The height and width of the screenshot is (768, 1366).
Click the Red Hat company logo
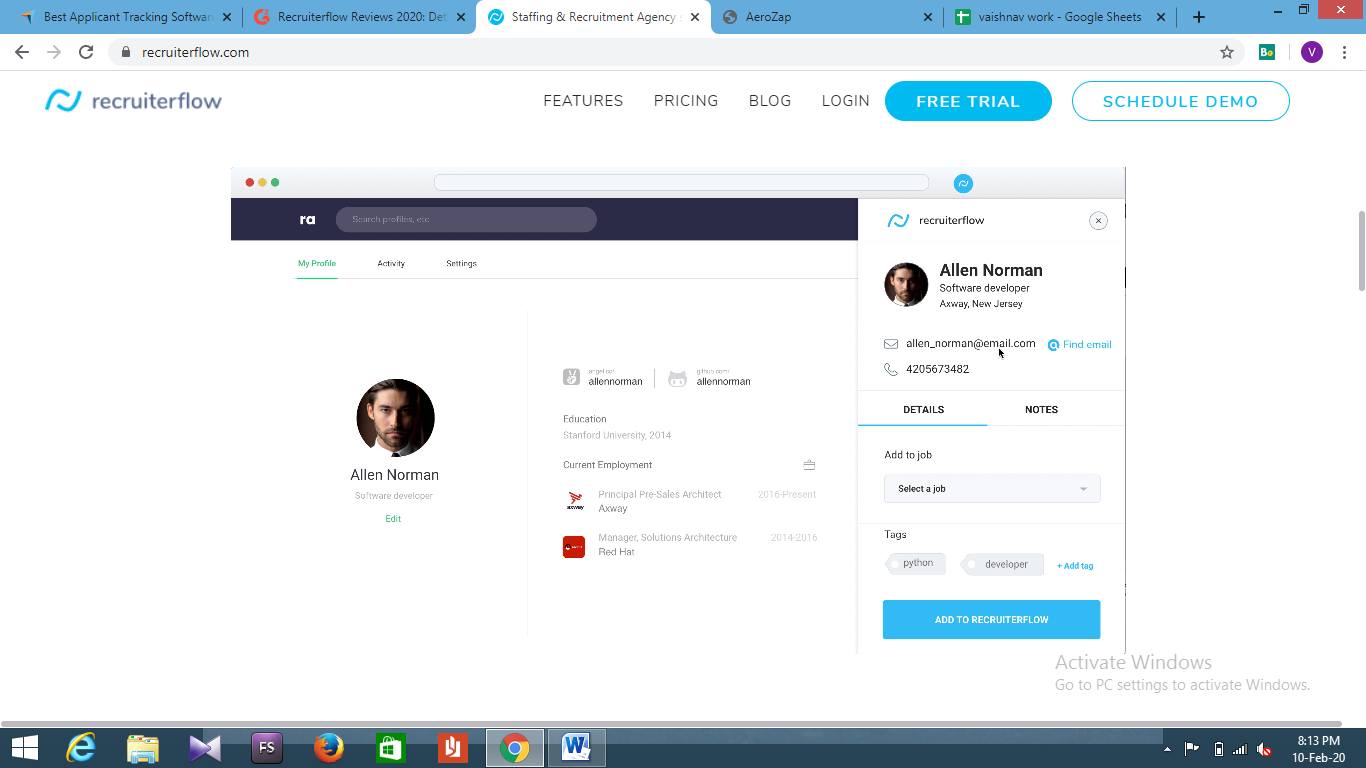tap(574, 547)
